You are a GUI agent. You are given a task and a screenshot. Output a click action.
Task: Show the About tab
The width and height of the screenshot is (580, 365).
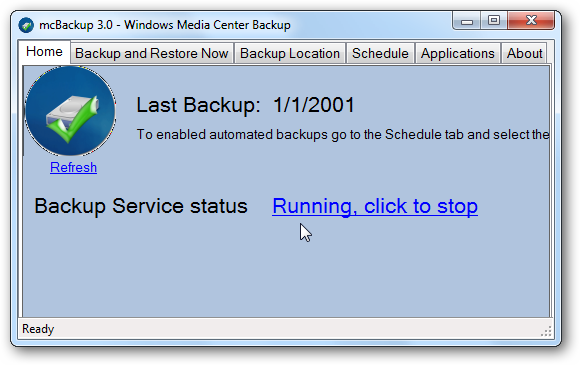coord(524,54)
